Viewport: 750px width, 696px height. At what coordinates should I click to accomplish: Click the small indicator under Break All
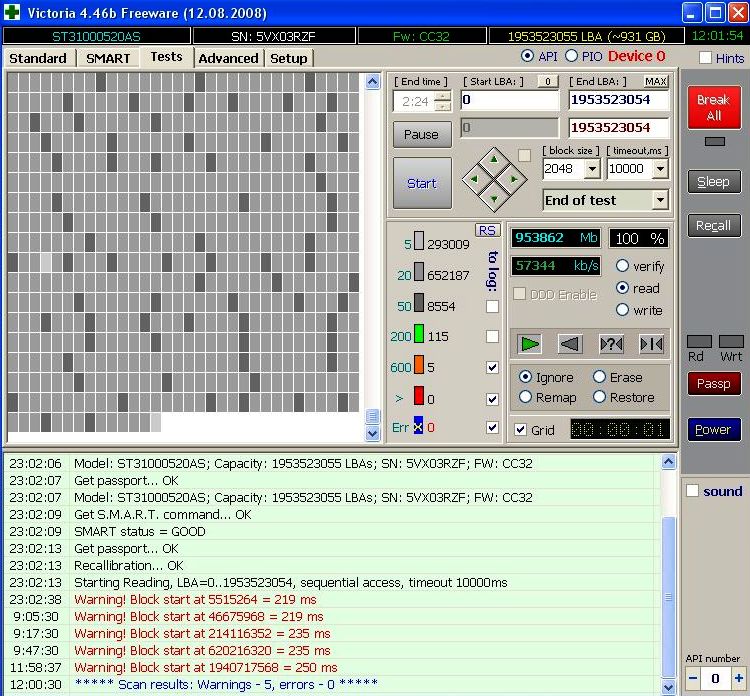715,142
